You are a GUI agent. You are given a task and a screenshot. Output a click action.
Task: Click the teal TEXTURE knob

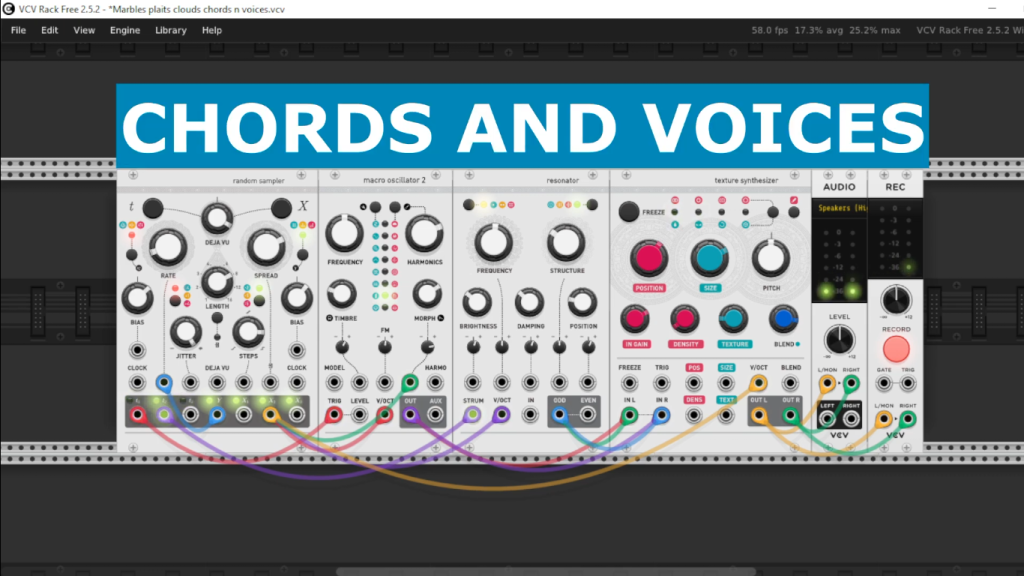(733, 319)
